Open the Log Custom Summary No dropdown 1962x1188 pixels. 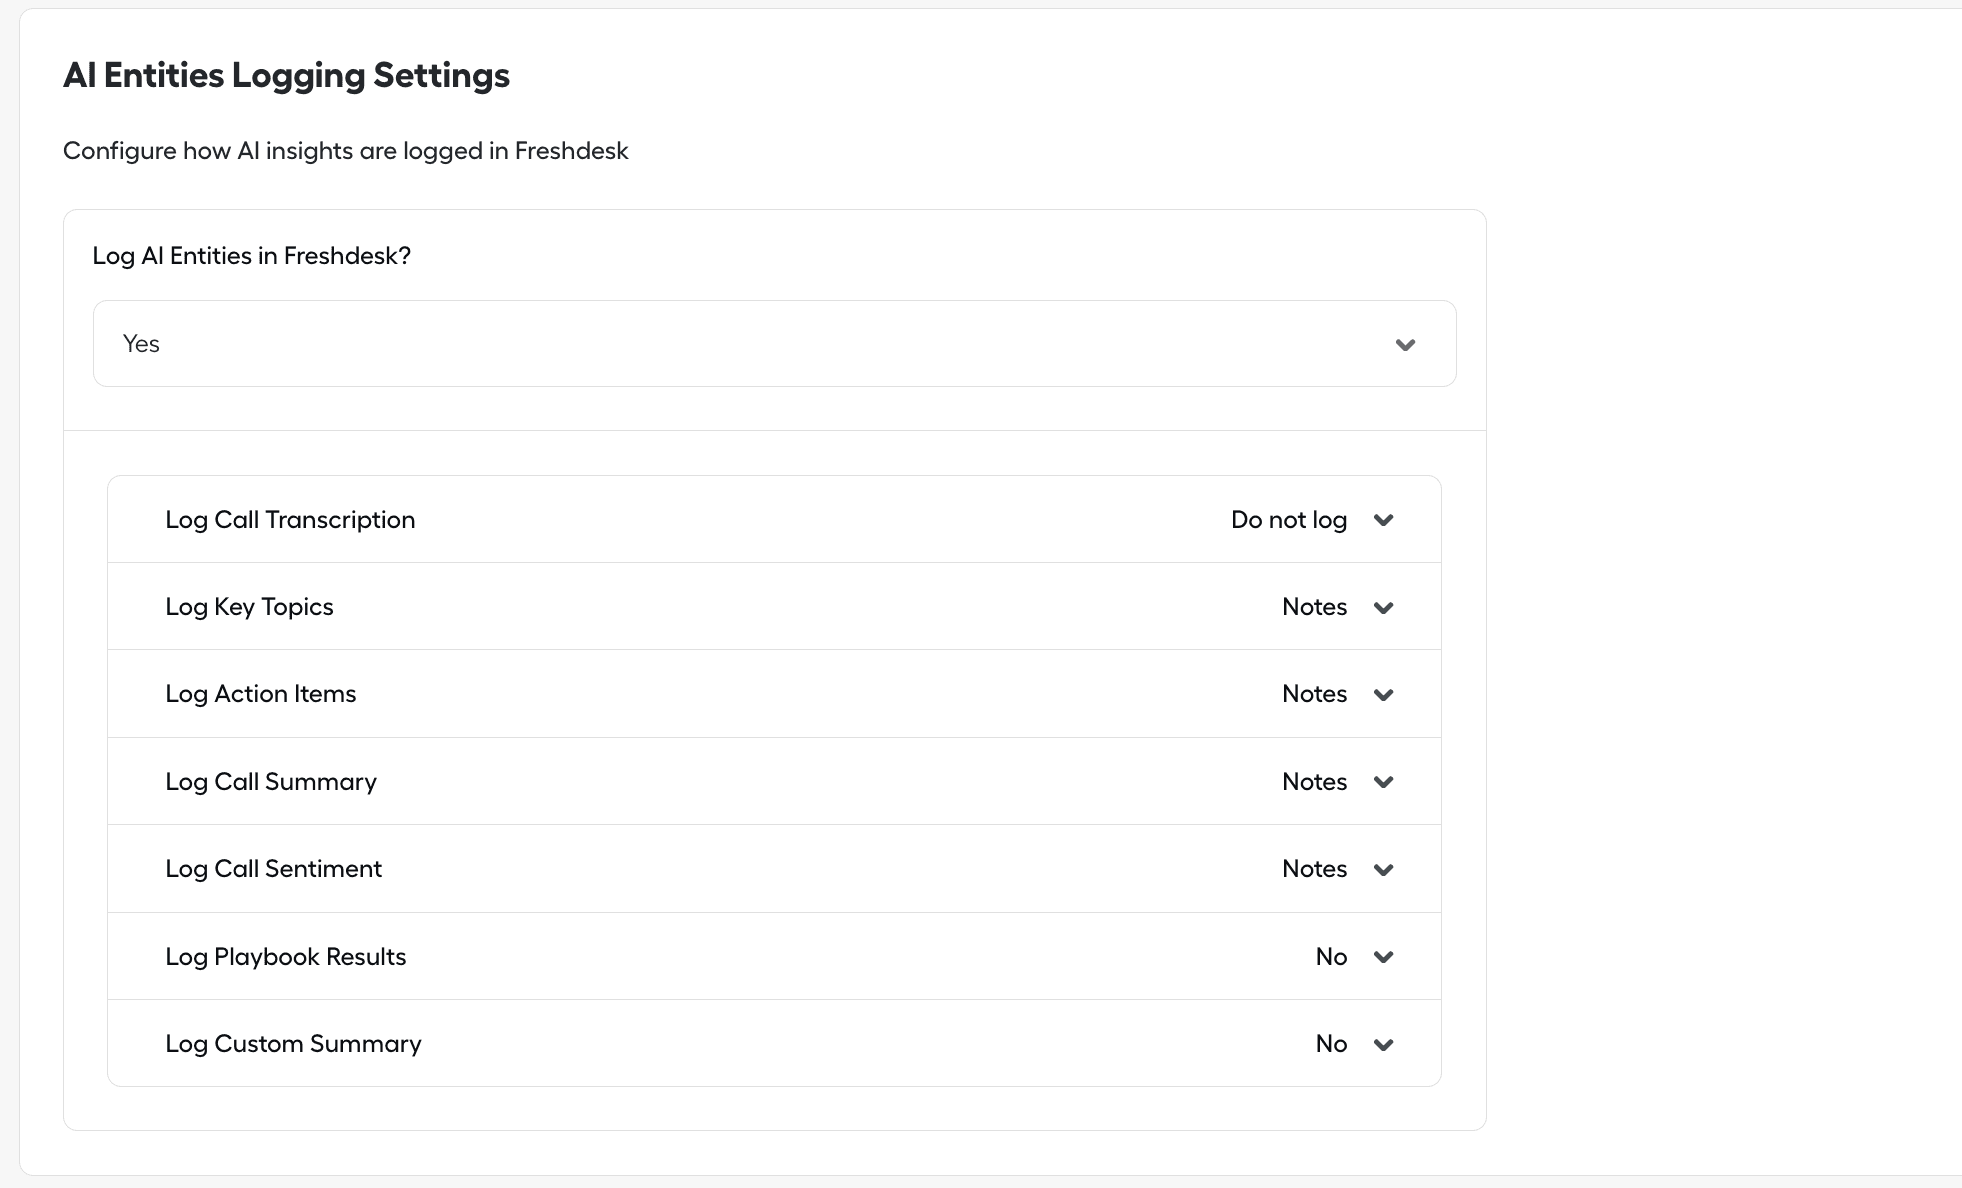1354,1044
